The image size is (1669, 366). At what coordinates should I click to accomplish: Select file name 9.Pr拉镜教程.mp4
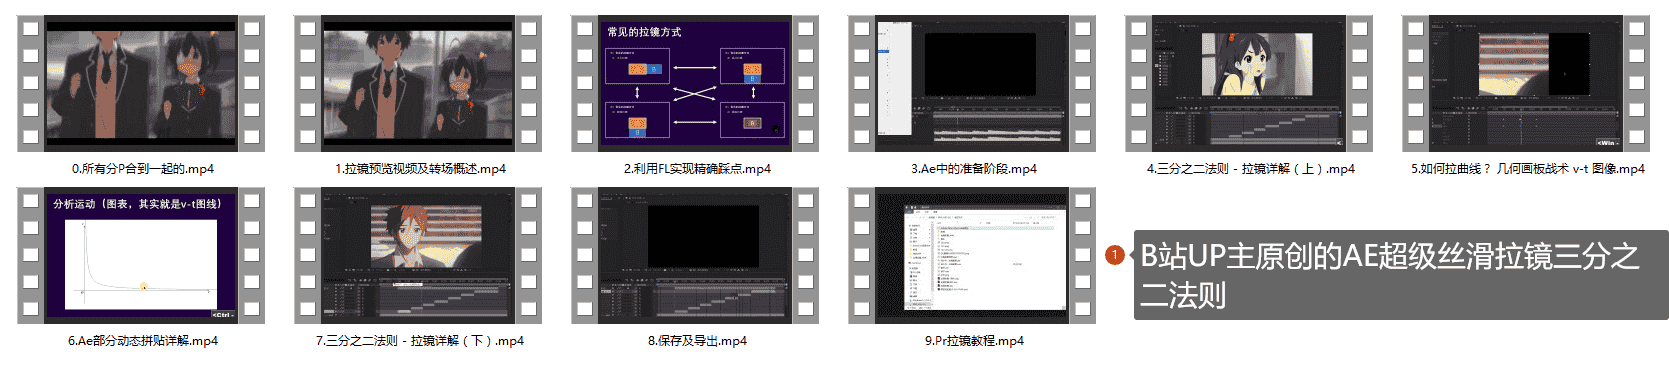pyautogui.click(x=974, y=341)
